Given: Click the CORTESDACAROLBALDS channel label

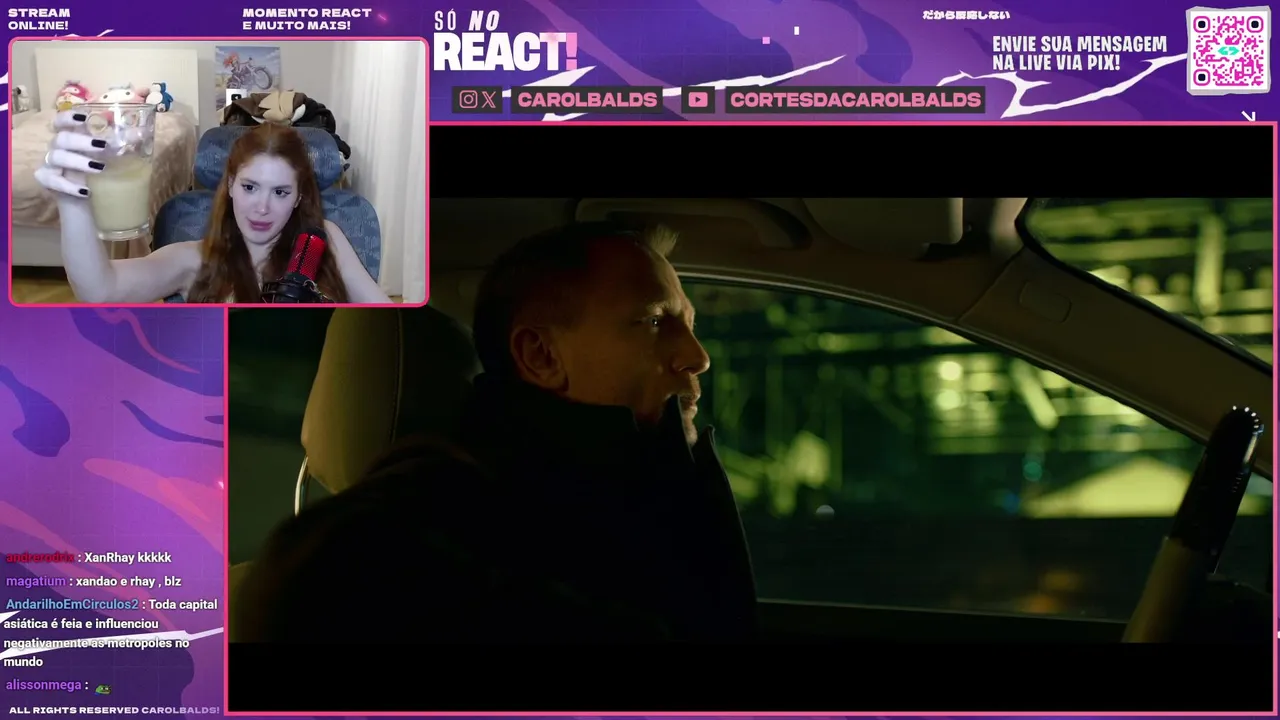Looking at the screenshot, I should click(x=855, y=100).
